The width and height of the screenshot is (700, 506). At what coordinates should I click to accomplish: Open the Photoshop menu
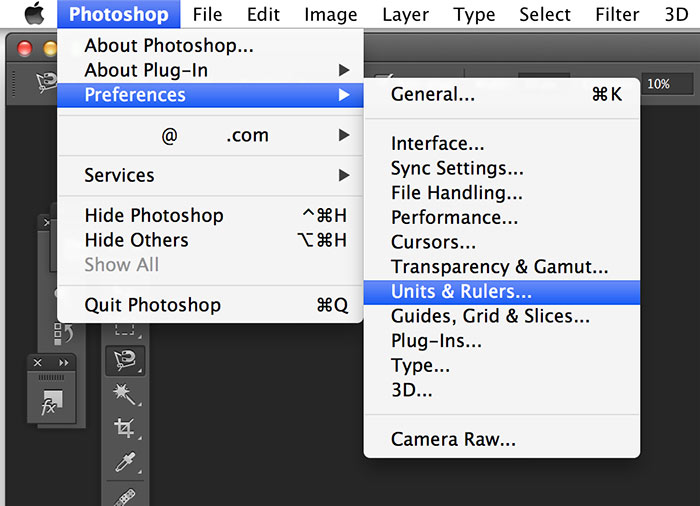click(x=119, y=14)
